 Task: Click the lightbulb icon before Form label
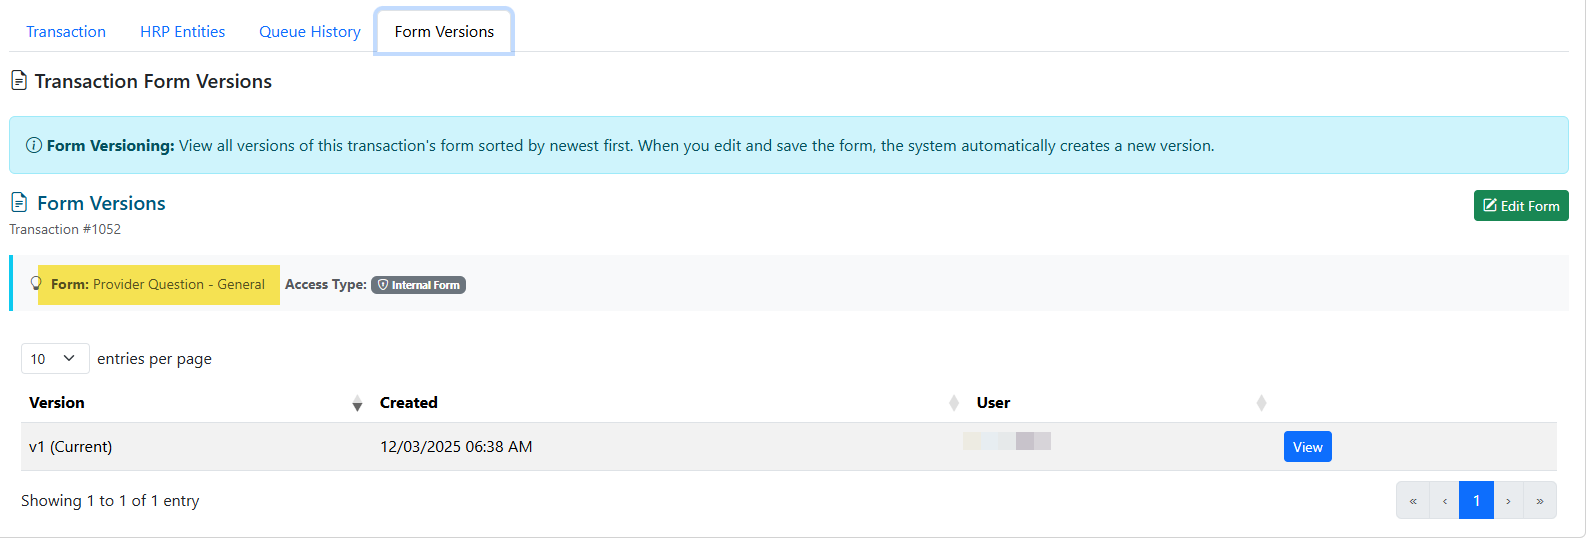click(36, 284)
